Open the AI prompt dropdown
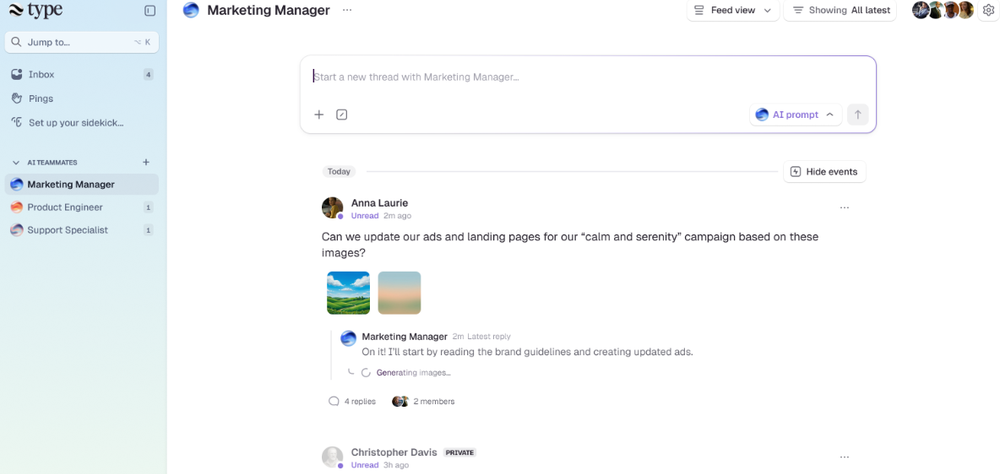The height and width of the screenshot is (474, 1000). click(795, 115)
